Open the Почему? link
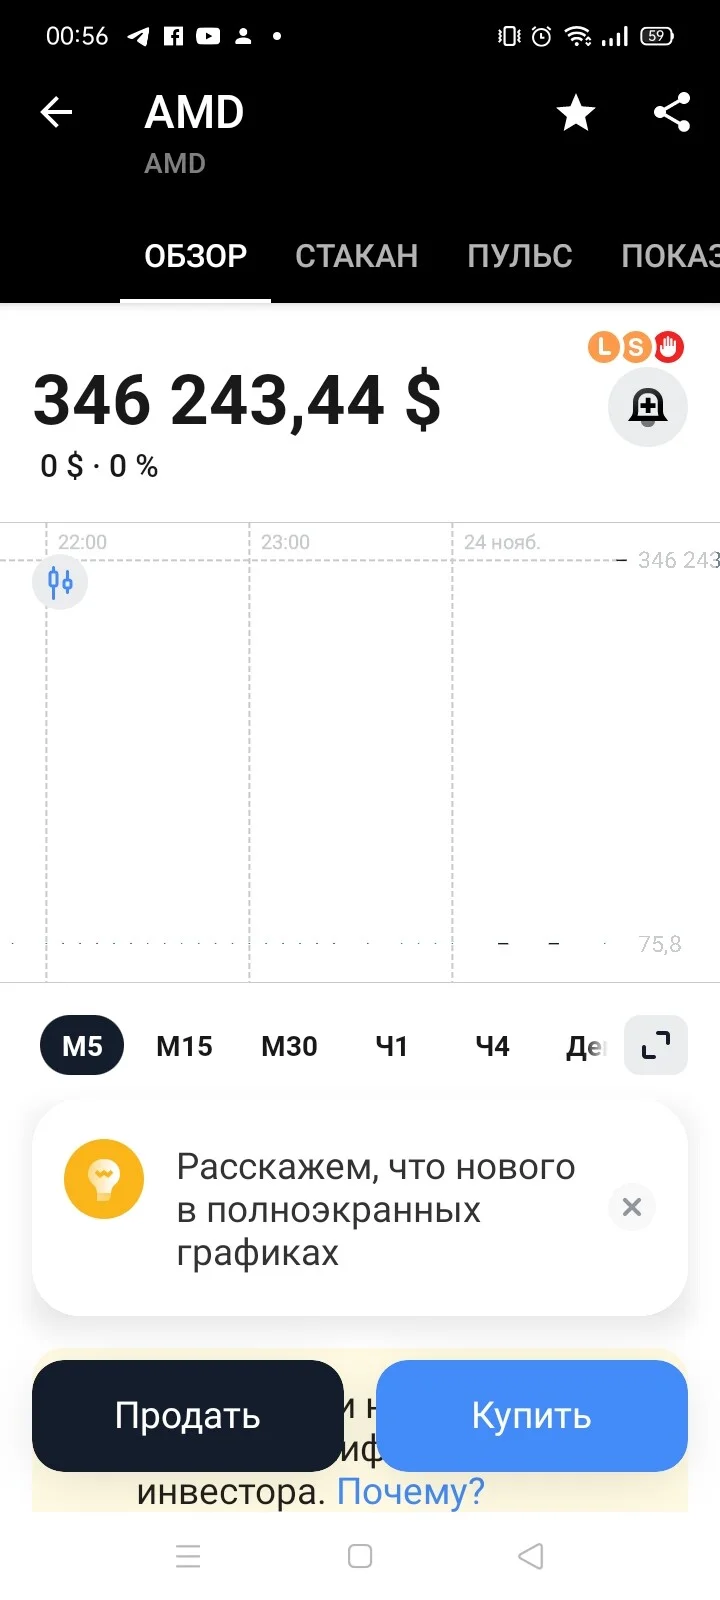This screenshot has width=720, height=1600. [411, 1492]
